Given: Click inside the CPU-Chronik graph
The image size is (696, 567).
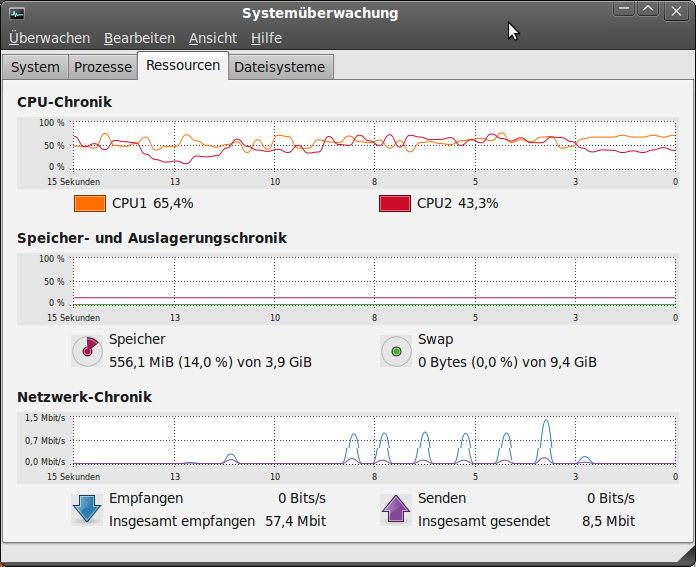Looking at the screenshot, I should [x=375, y=146].
